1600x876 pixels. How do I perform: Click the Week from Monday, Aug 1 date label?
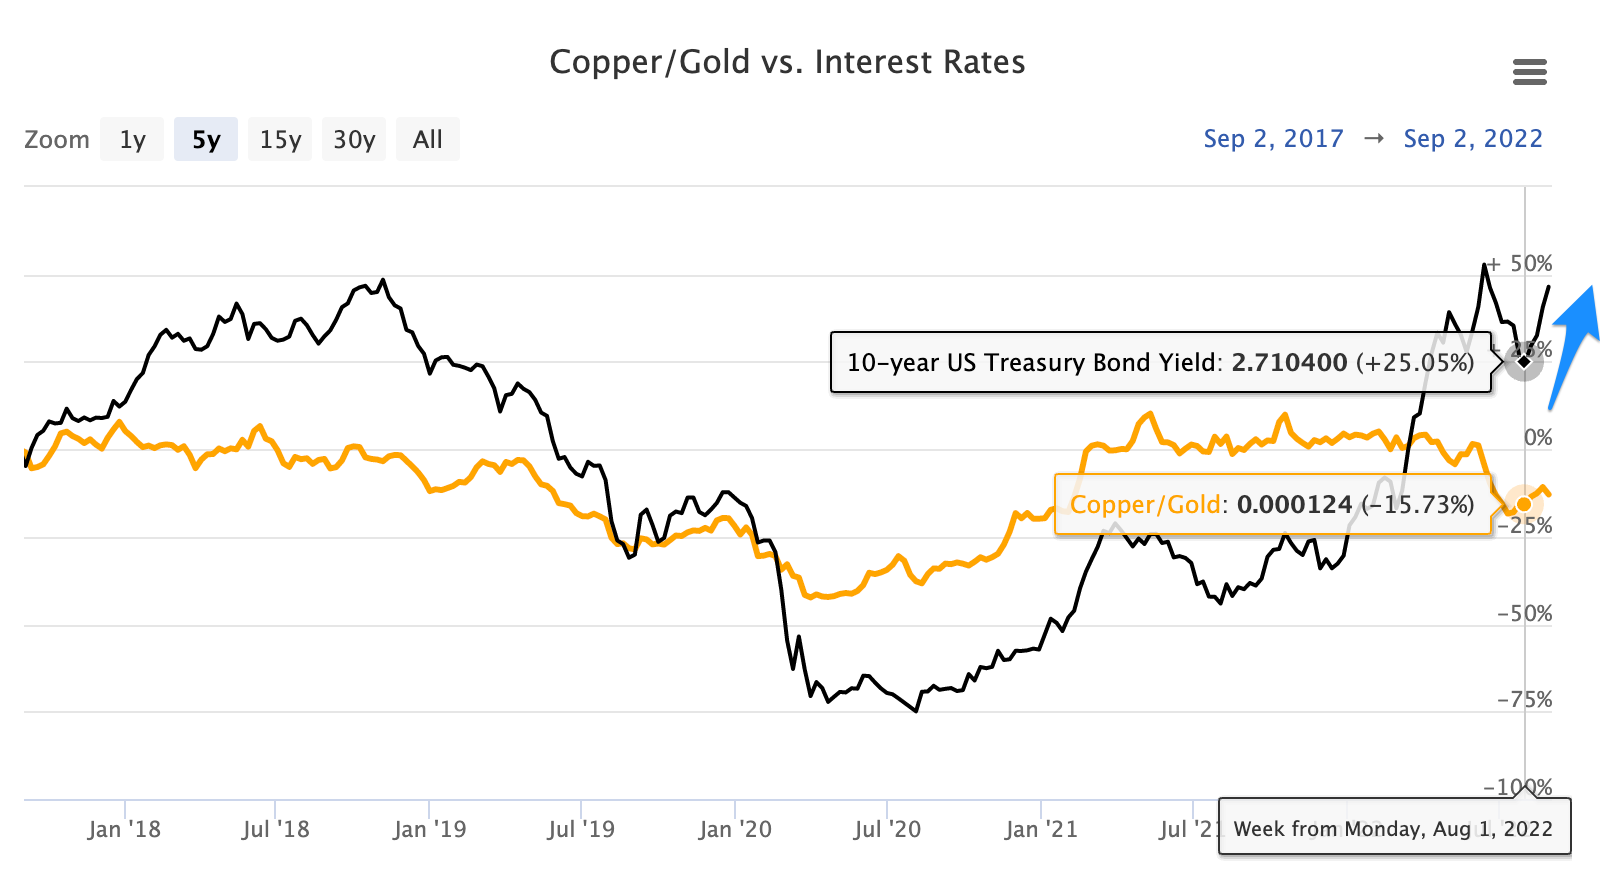[1393, 828]
